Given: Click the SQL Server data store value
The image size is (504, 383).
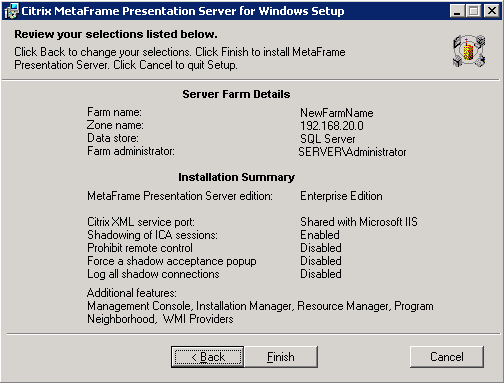Looking at the screenshot, I should click(328, 139).
